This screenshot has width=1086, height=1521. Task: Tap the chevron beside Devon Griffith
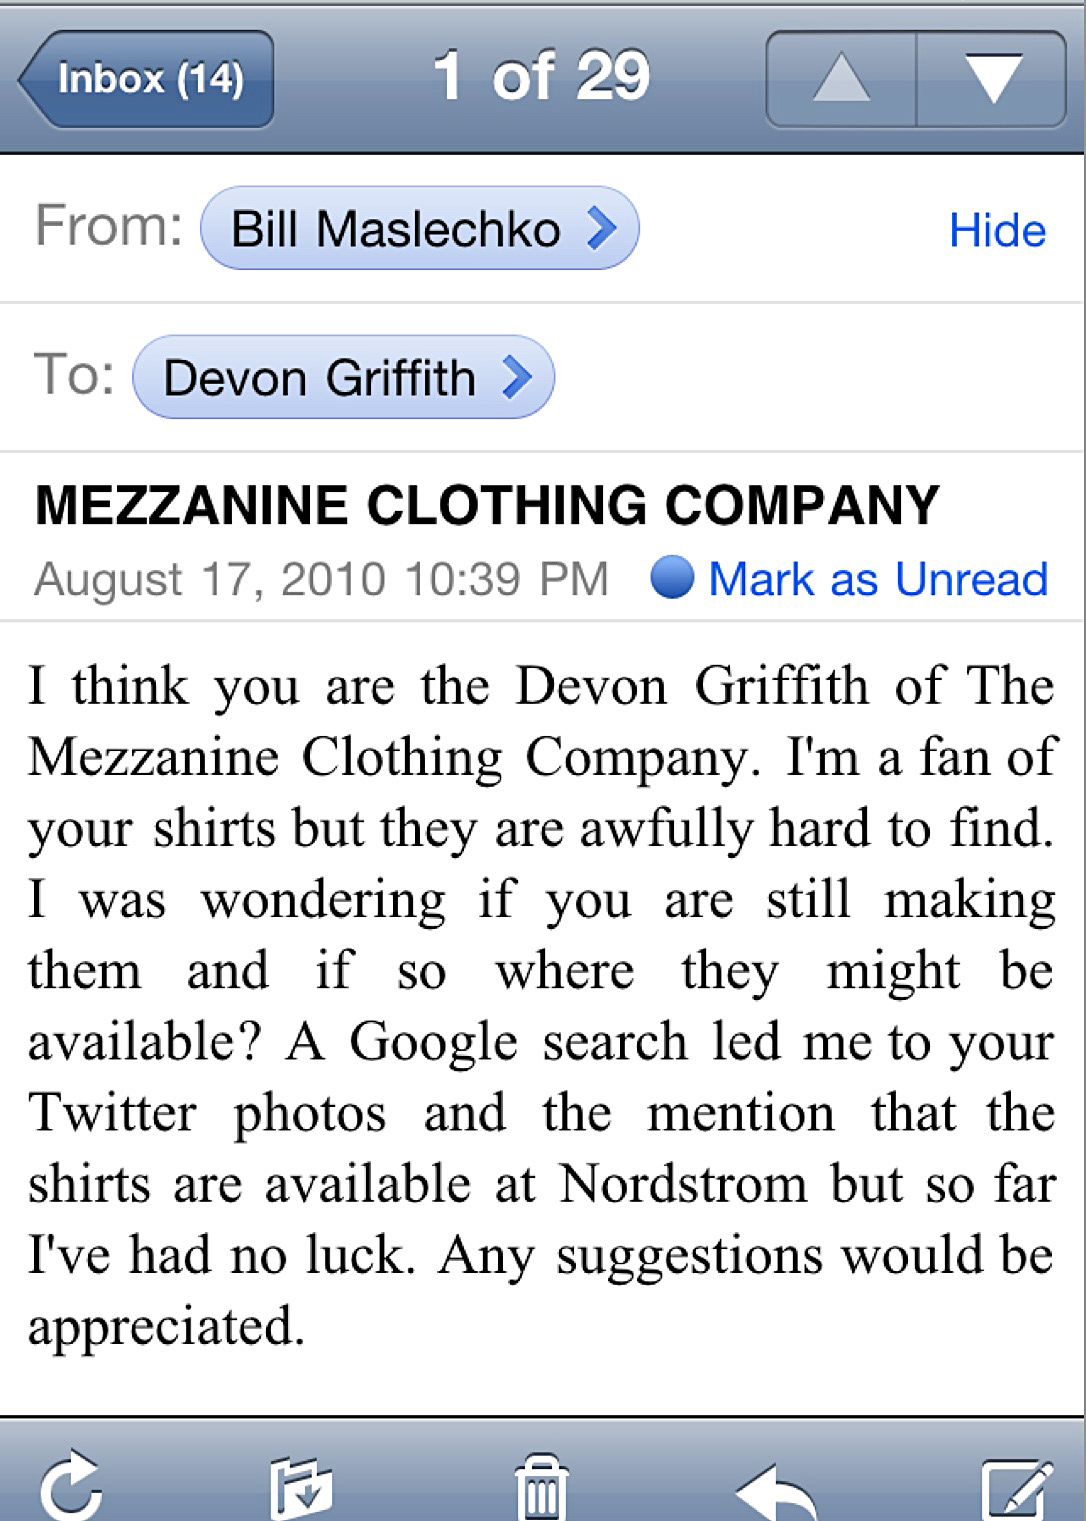pyautogui.click(x=517, y=377)
